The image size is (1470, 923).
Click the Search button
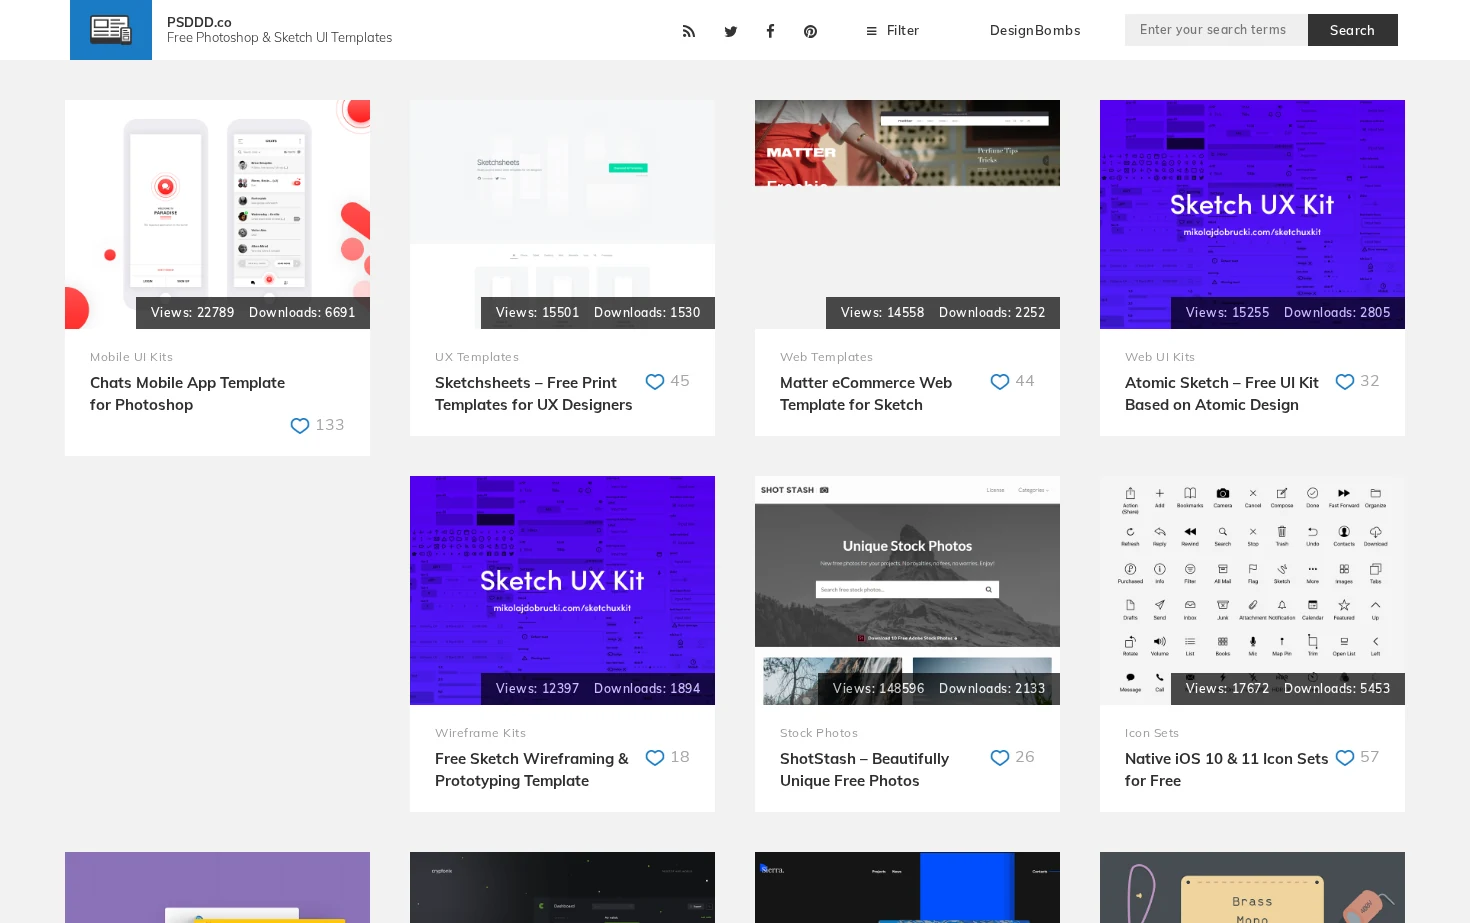(1352, 30)
